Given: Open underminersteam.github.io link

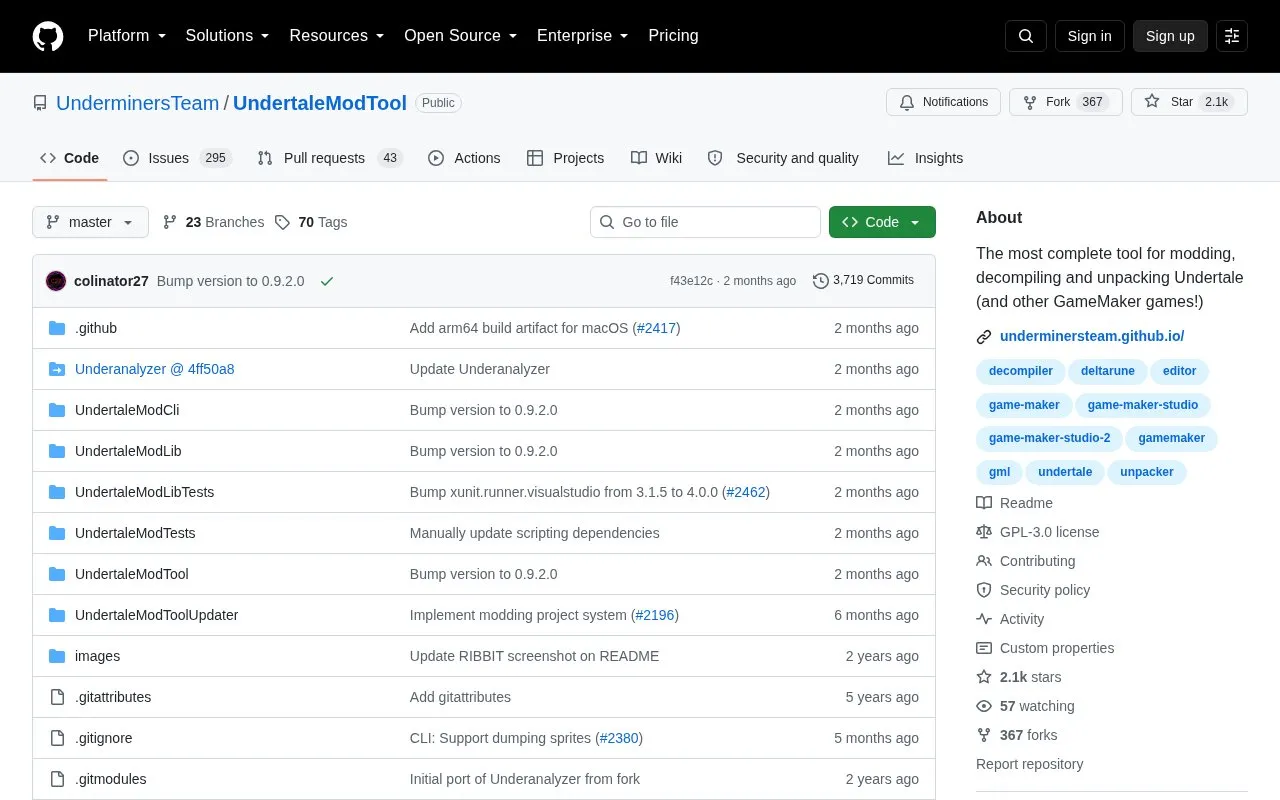Looking at the screenshot, I should pos(1092,337).
